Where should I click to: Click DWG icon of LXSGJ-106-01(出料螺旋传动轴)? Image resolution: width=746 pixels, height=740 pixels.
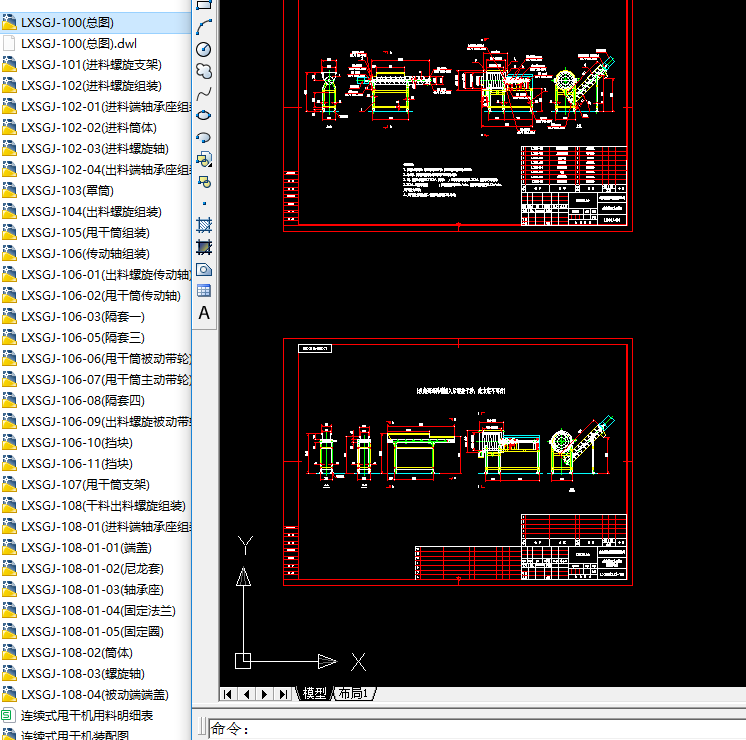(9, 275)
